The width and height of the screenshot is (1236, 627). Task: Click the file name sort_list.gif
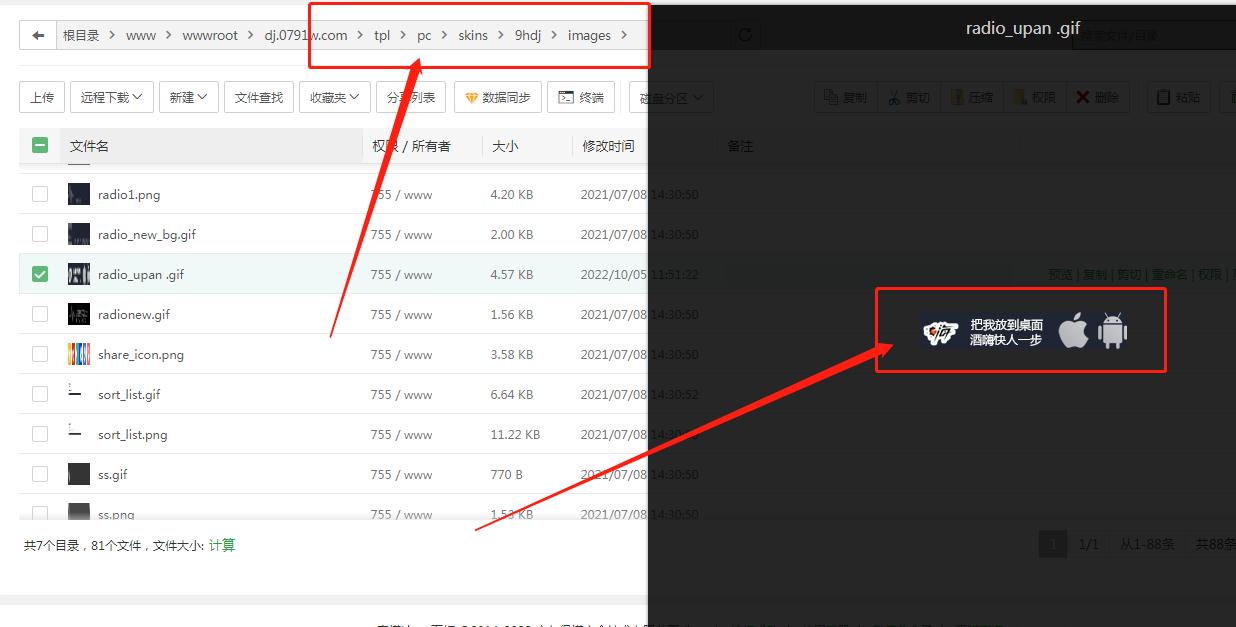pyautogui.click(x=129, y=394)
